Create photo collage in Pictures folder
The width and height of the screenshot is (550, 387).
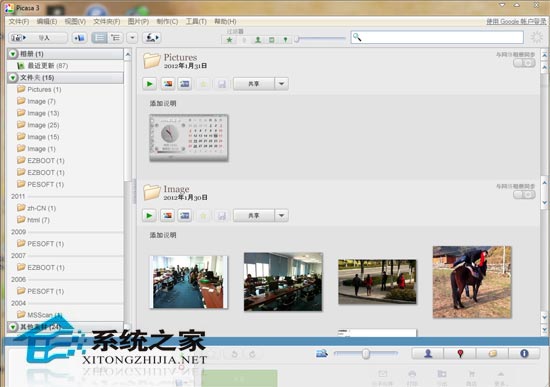point(168,84)
